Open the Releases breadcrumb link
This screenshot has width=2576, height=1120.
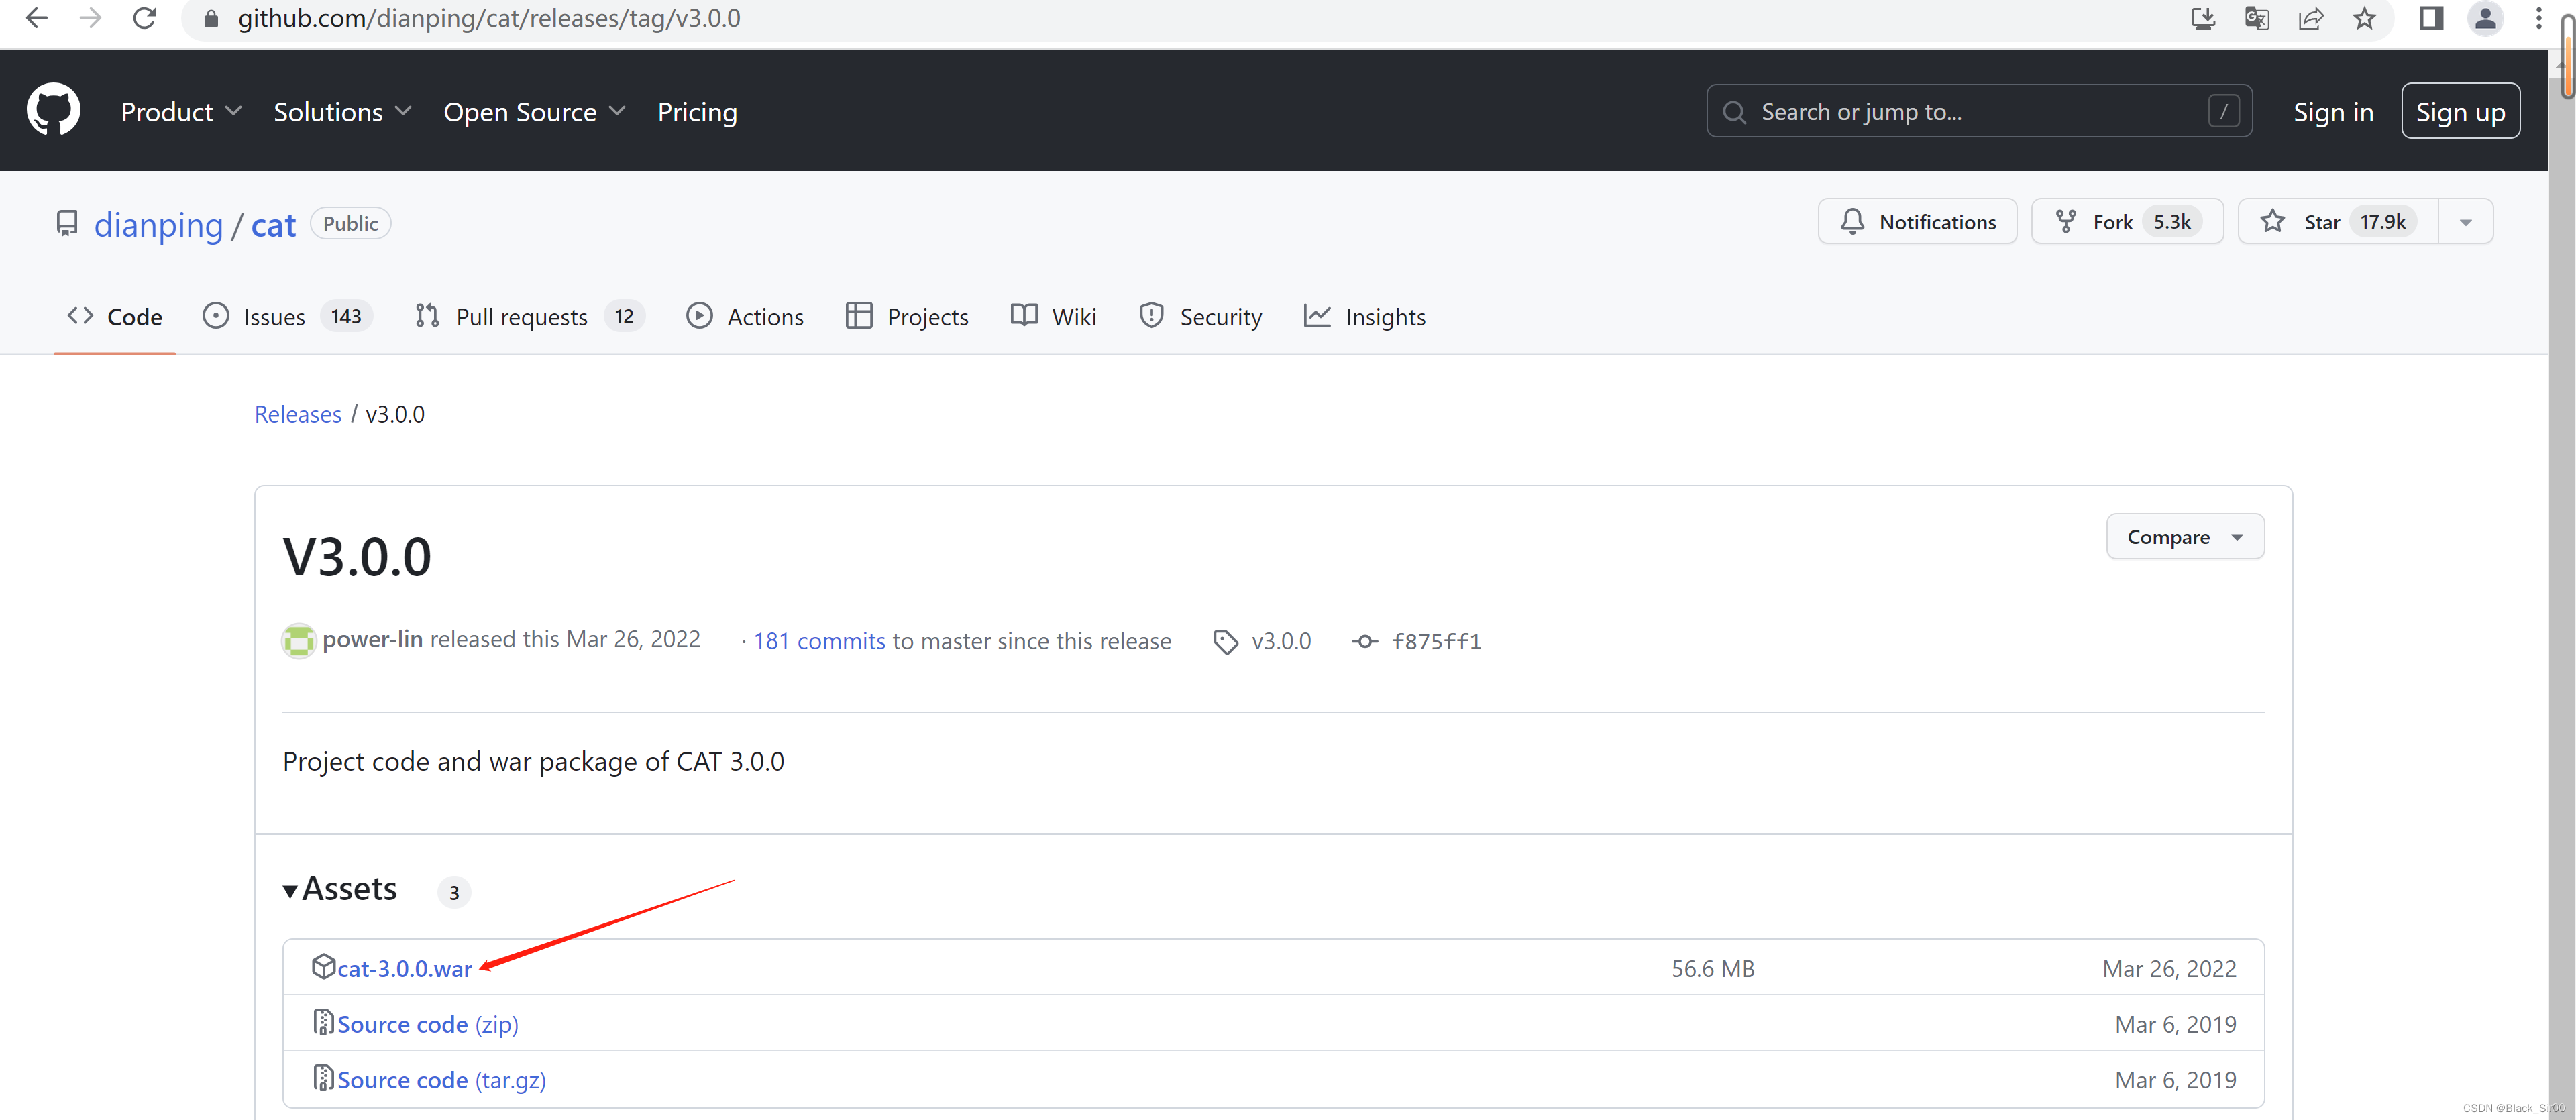click(297, 413)
